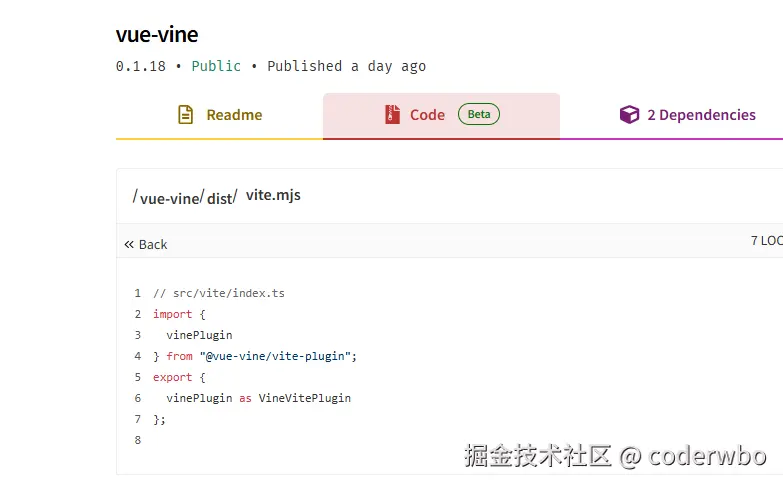This screenshot has width=783, height=486.
Task: Click the double chevron Back icon
Action: click(x=129, y=245)
